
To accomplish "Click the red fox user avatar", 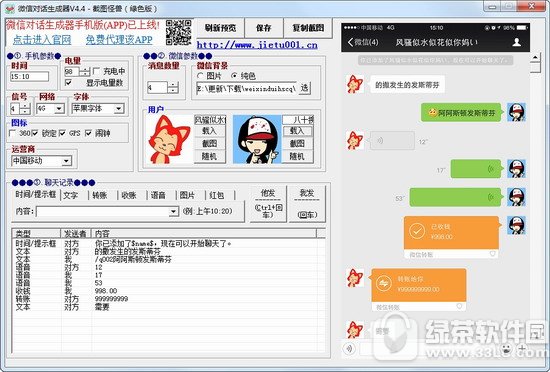I will (x=170, y=140).
